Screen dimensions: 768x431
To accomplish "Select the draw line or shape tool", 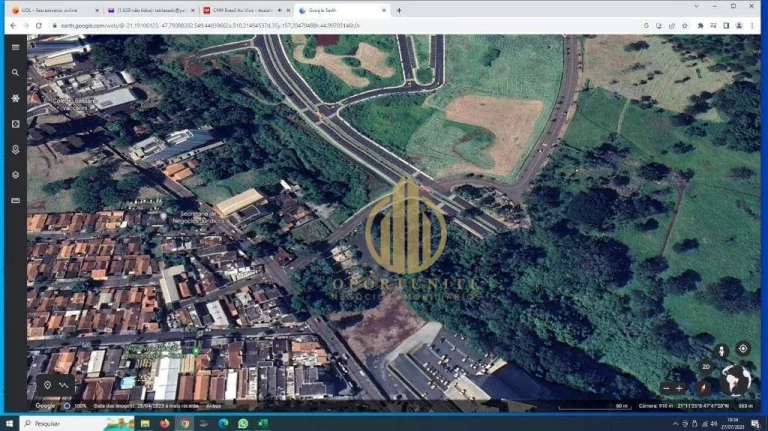I will pyautogui.click(x=64, y=385).
